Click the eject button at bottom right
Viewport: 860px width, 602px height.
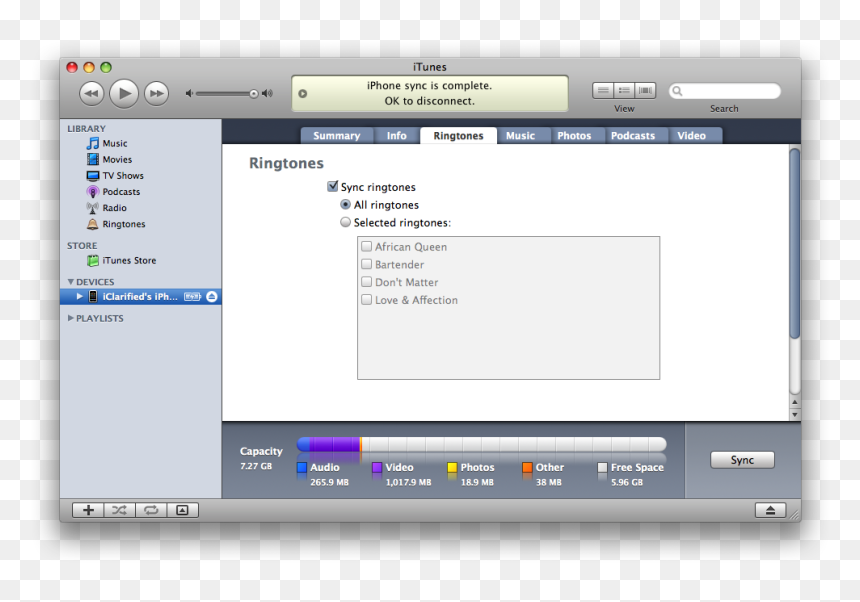tap(770, 510)
